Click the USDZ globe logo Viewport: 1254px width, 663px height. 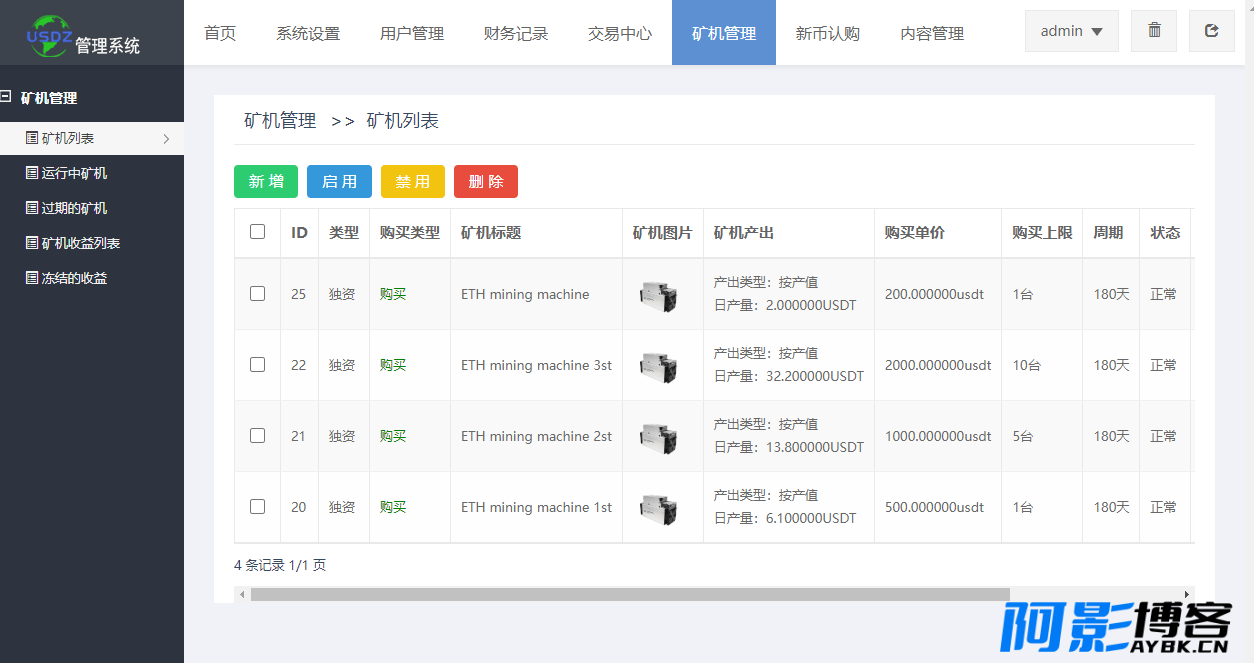49,35
